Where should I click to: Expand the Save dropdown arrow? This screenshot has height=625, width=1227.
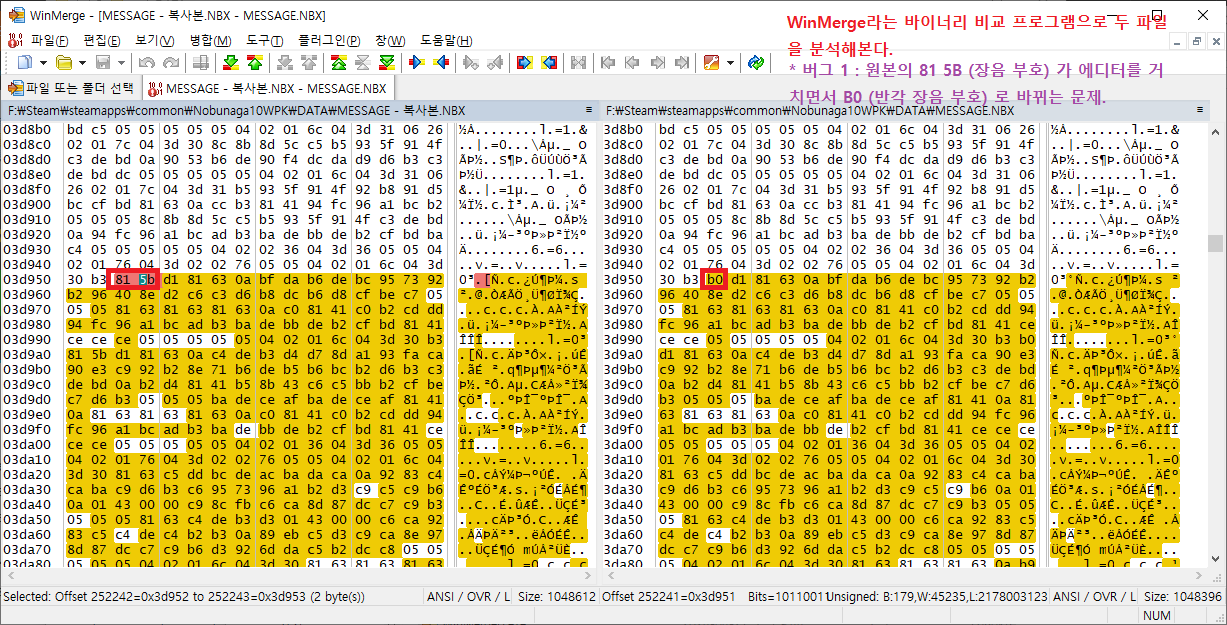click(121, 62)
